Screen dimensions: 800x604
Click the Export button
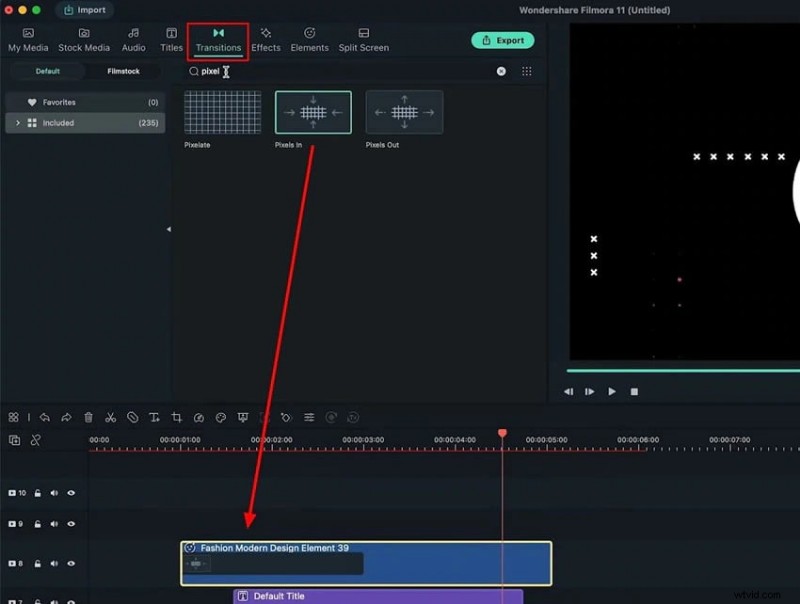[x=502, y=40]
